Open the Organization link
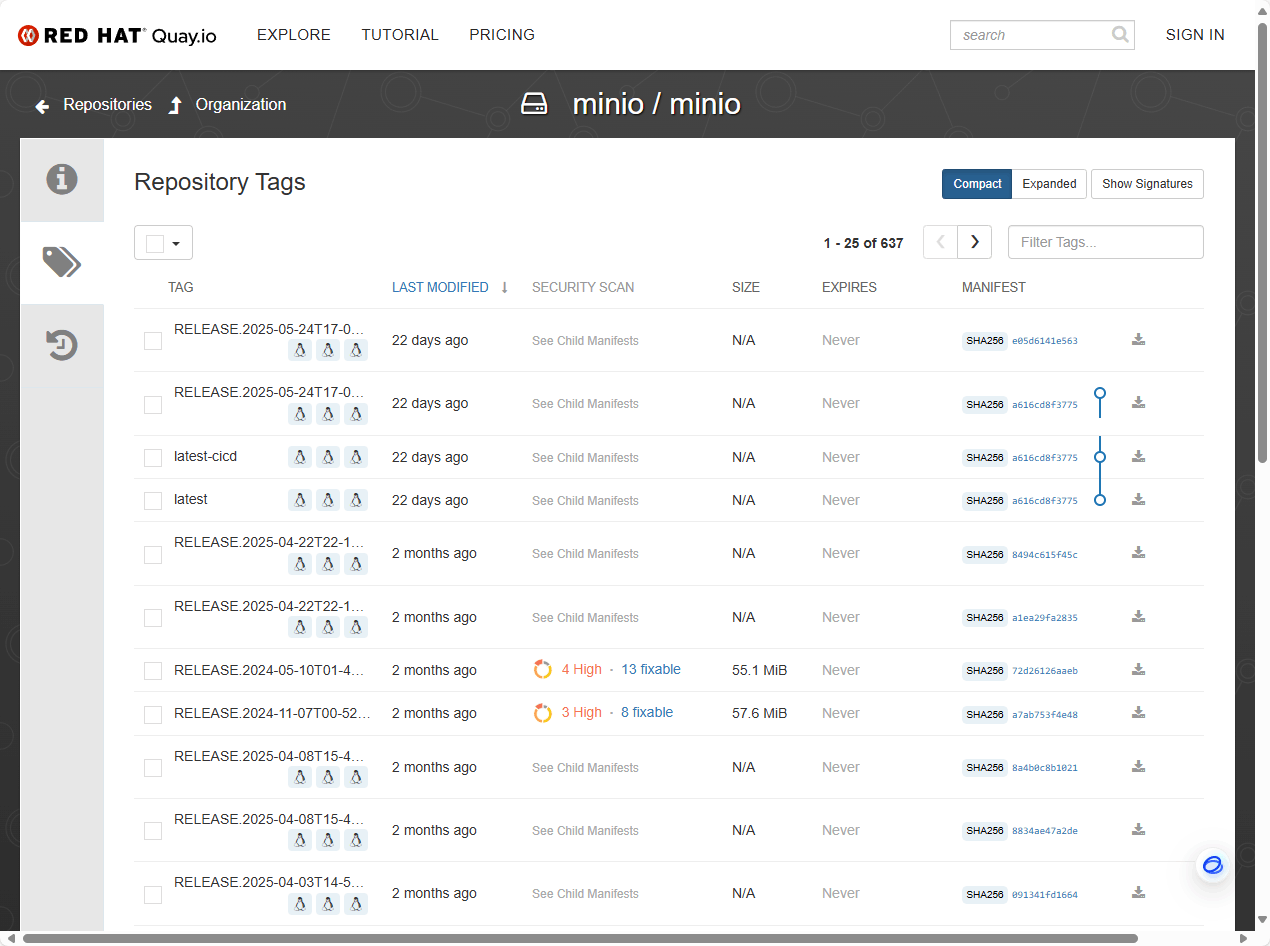 (241, 105)
